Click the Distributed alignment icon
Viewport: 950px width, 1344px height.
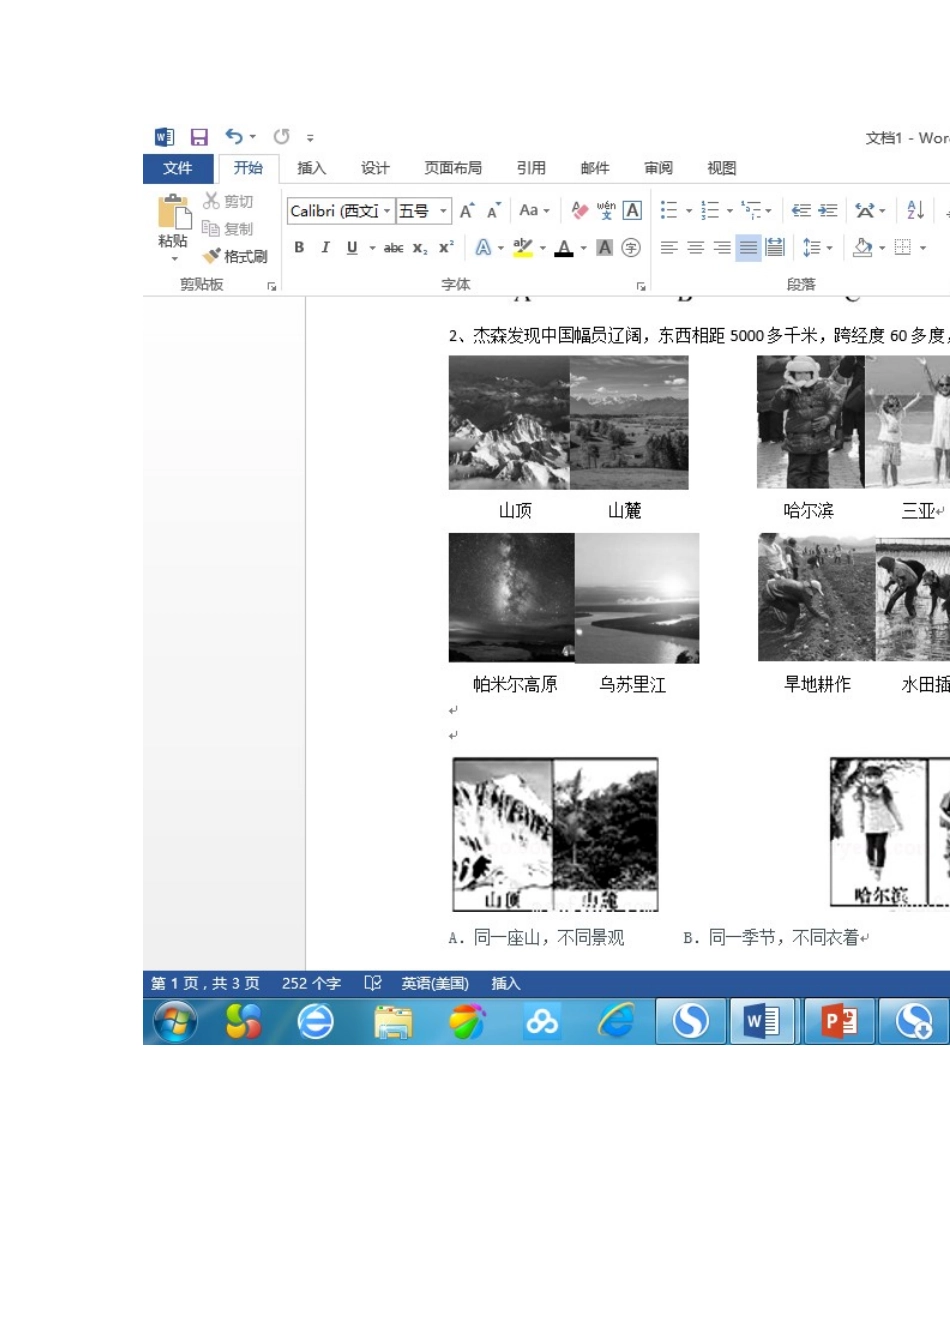pos(775,247)
